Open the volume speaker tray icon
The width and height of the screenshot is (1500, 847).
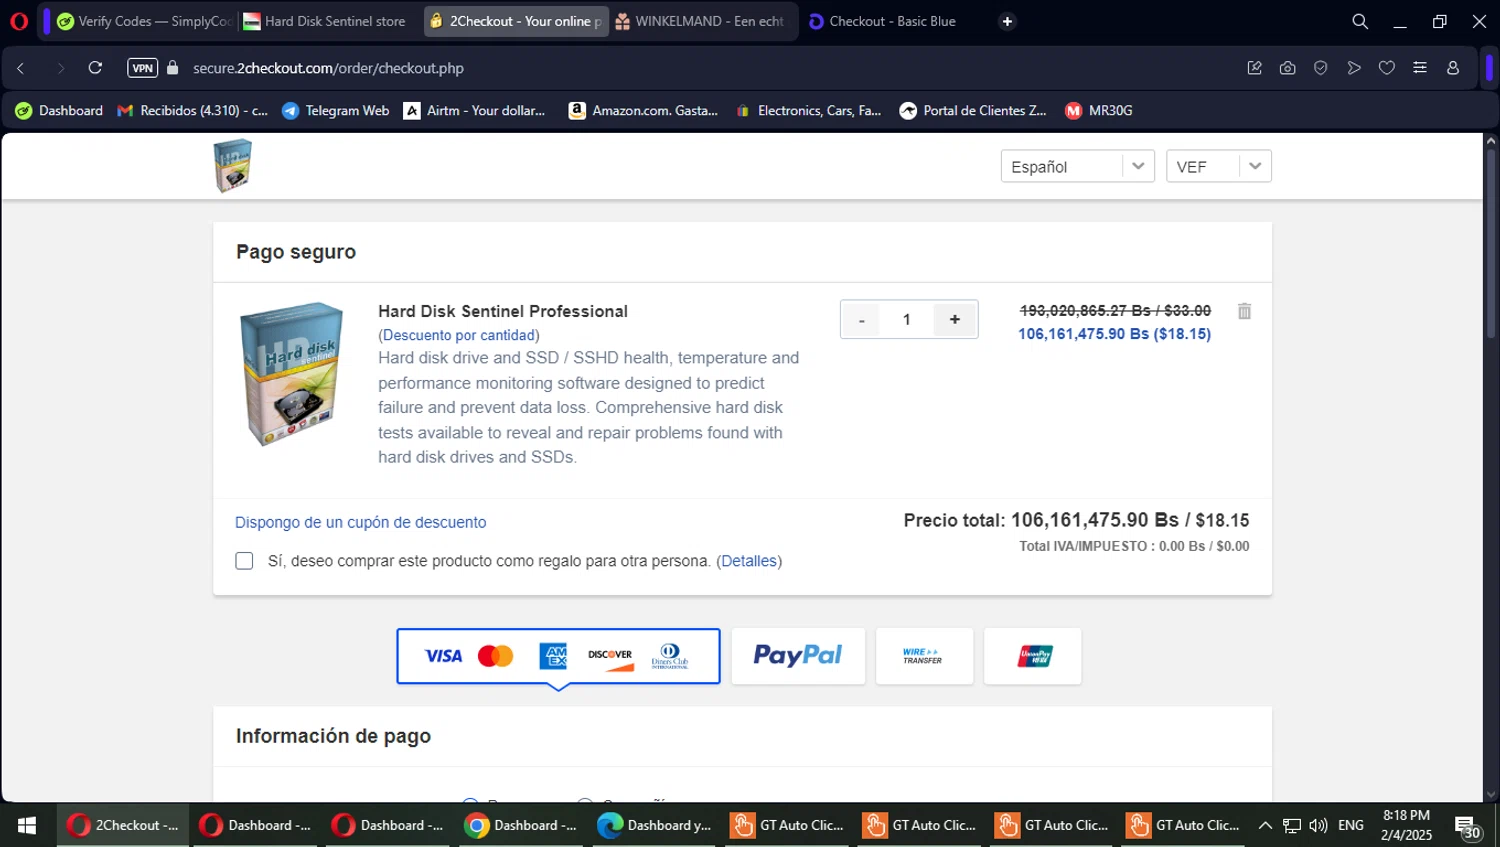coord(1318,825)
